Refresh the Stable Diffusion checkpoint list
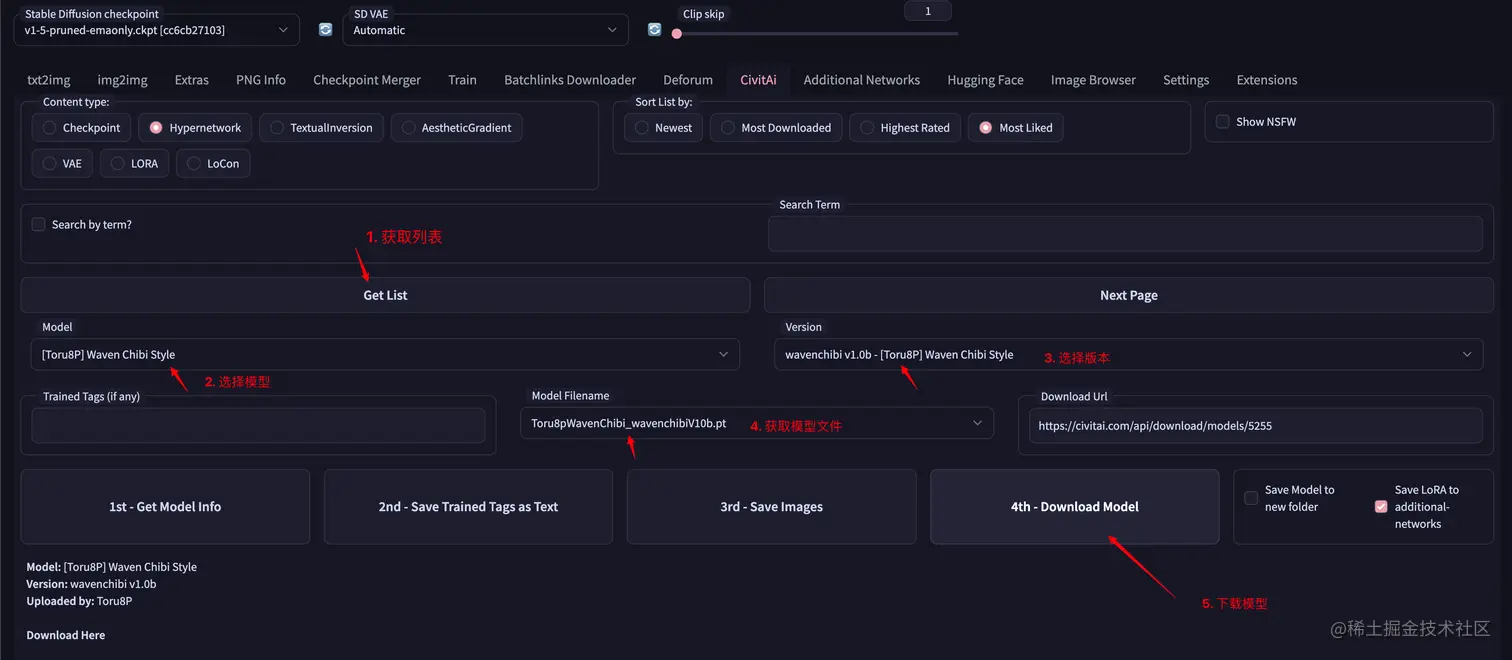Viewport: 1512px width, 660px height. point(325,30)
